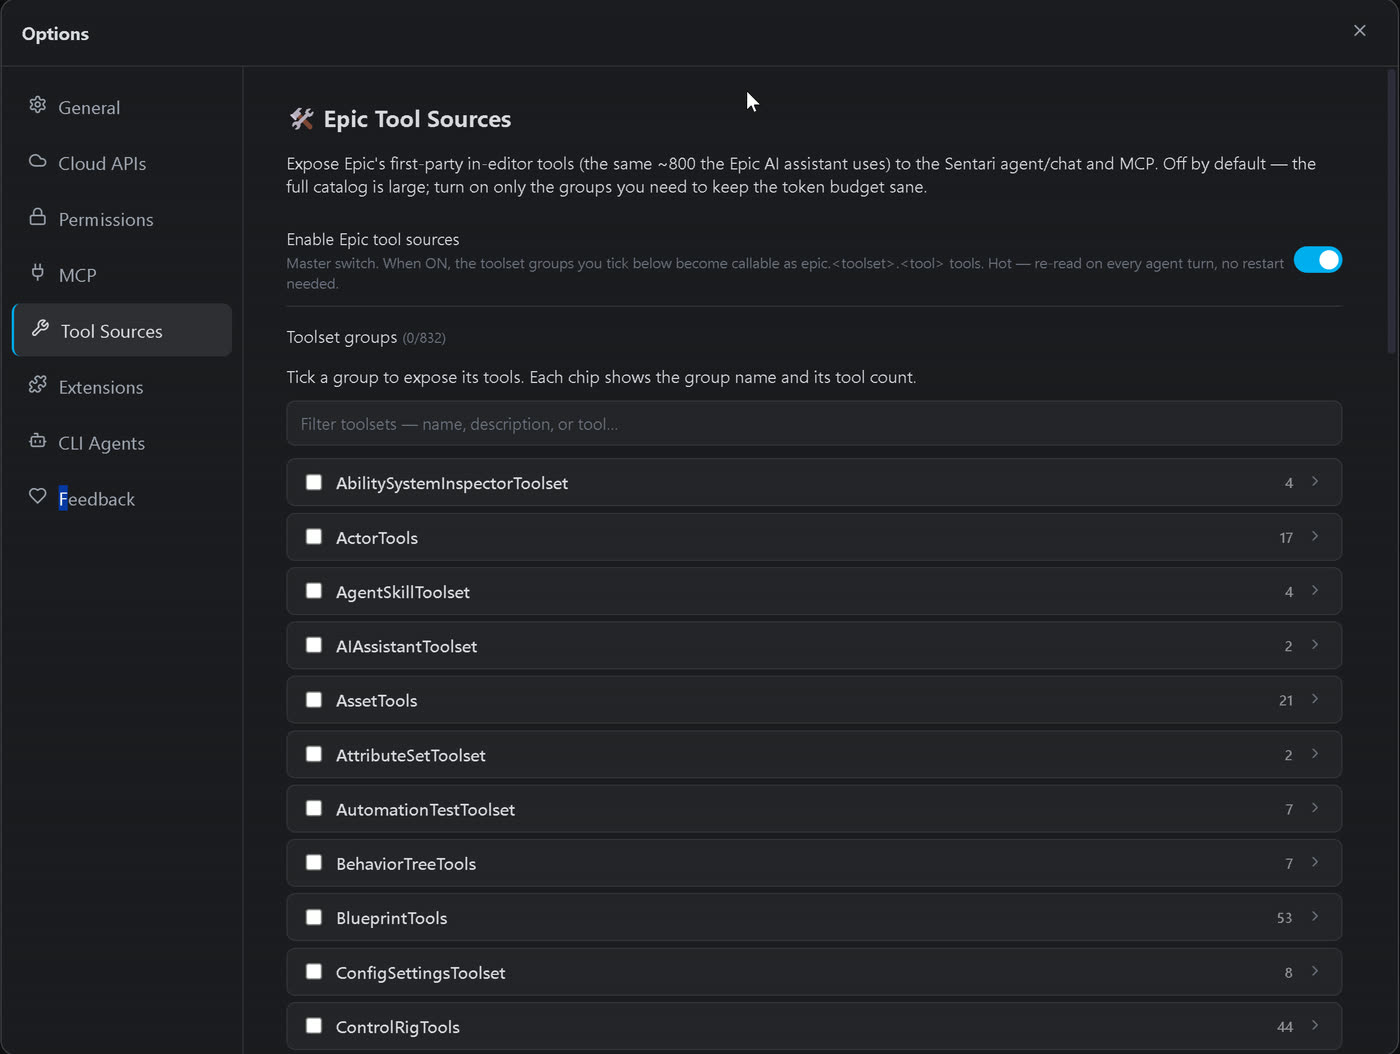Tick the AssetTools checkbox
The image size is (1400, 1054).
tap(314, 700)
